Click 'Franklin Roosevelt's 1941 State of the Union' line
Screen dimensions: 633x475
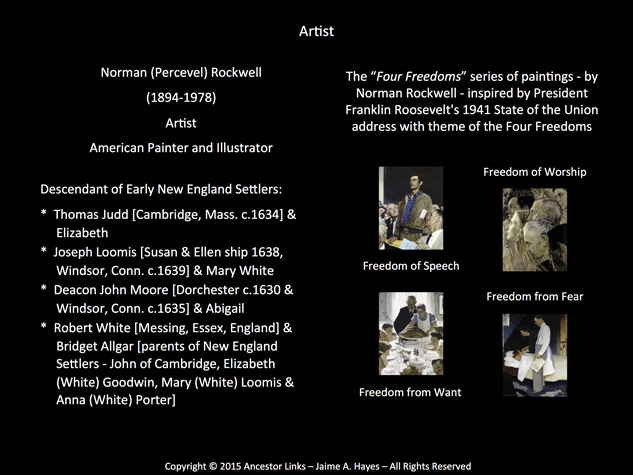click(472, 110)
